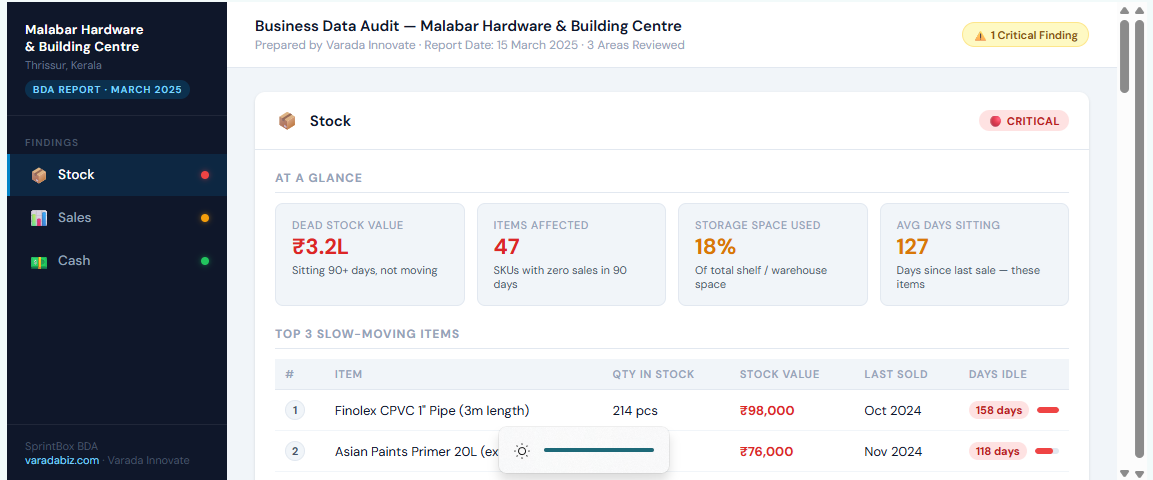
Task: Adjust the brightness slider bar
Action: pyautogui.click(x=599, y=451)
